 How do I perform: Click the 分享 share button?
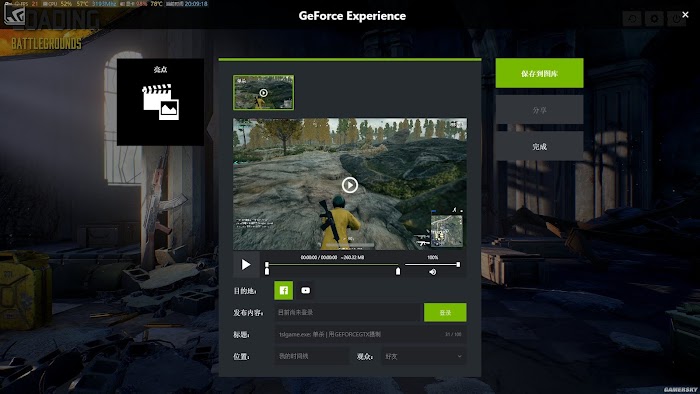pos(539,110)
